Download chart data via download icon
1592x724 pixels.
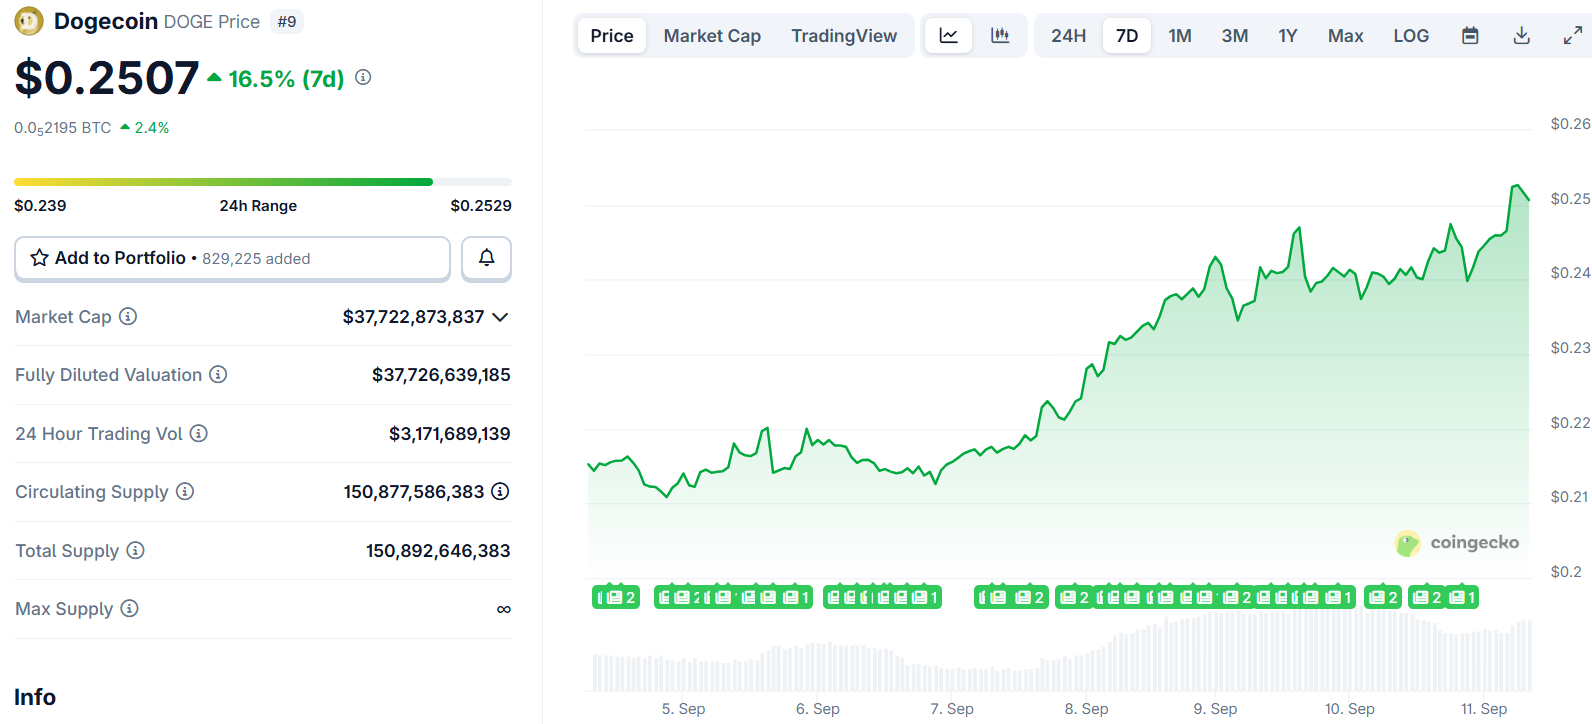(1522, 36)
